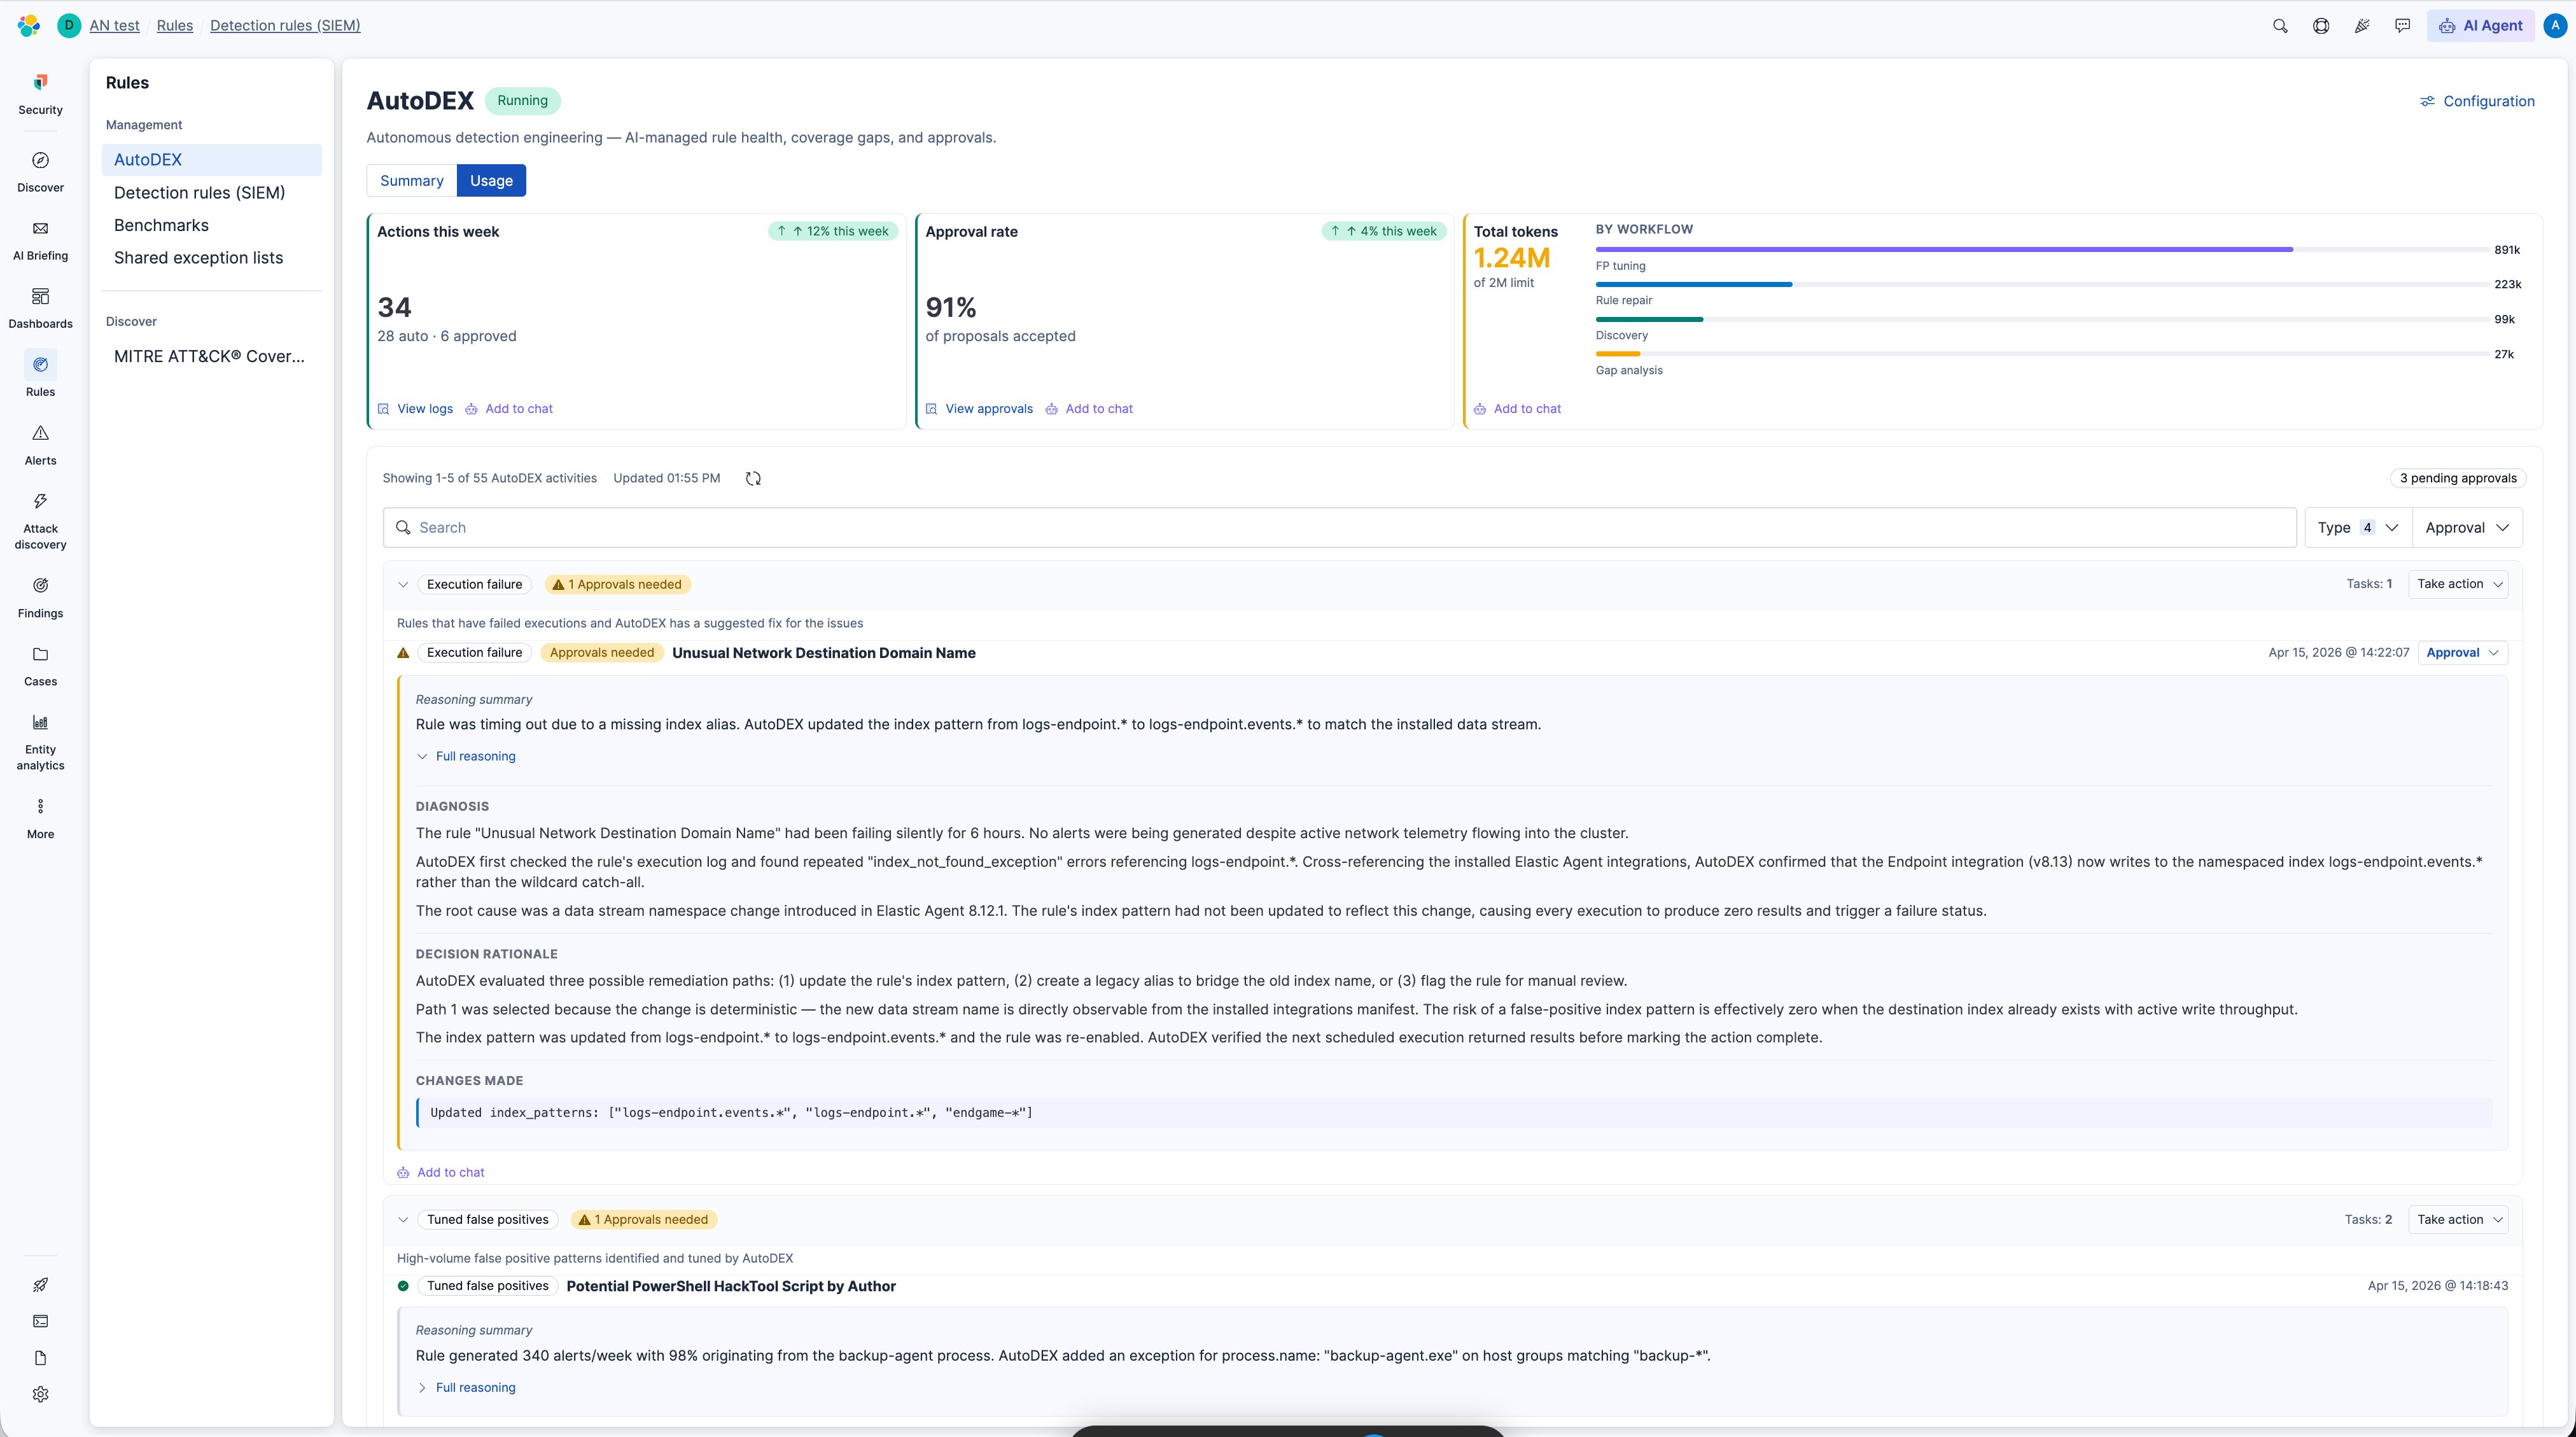The image size is (2576, 1437).
Task: Open the AI Agent panel
Action: (2480, 26)
